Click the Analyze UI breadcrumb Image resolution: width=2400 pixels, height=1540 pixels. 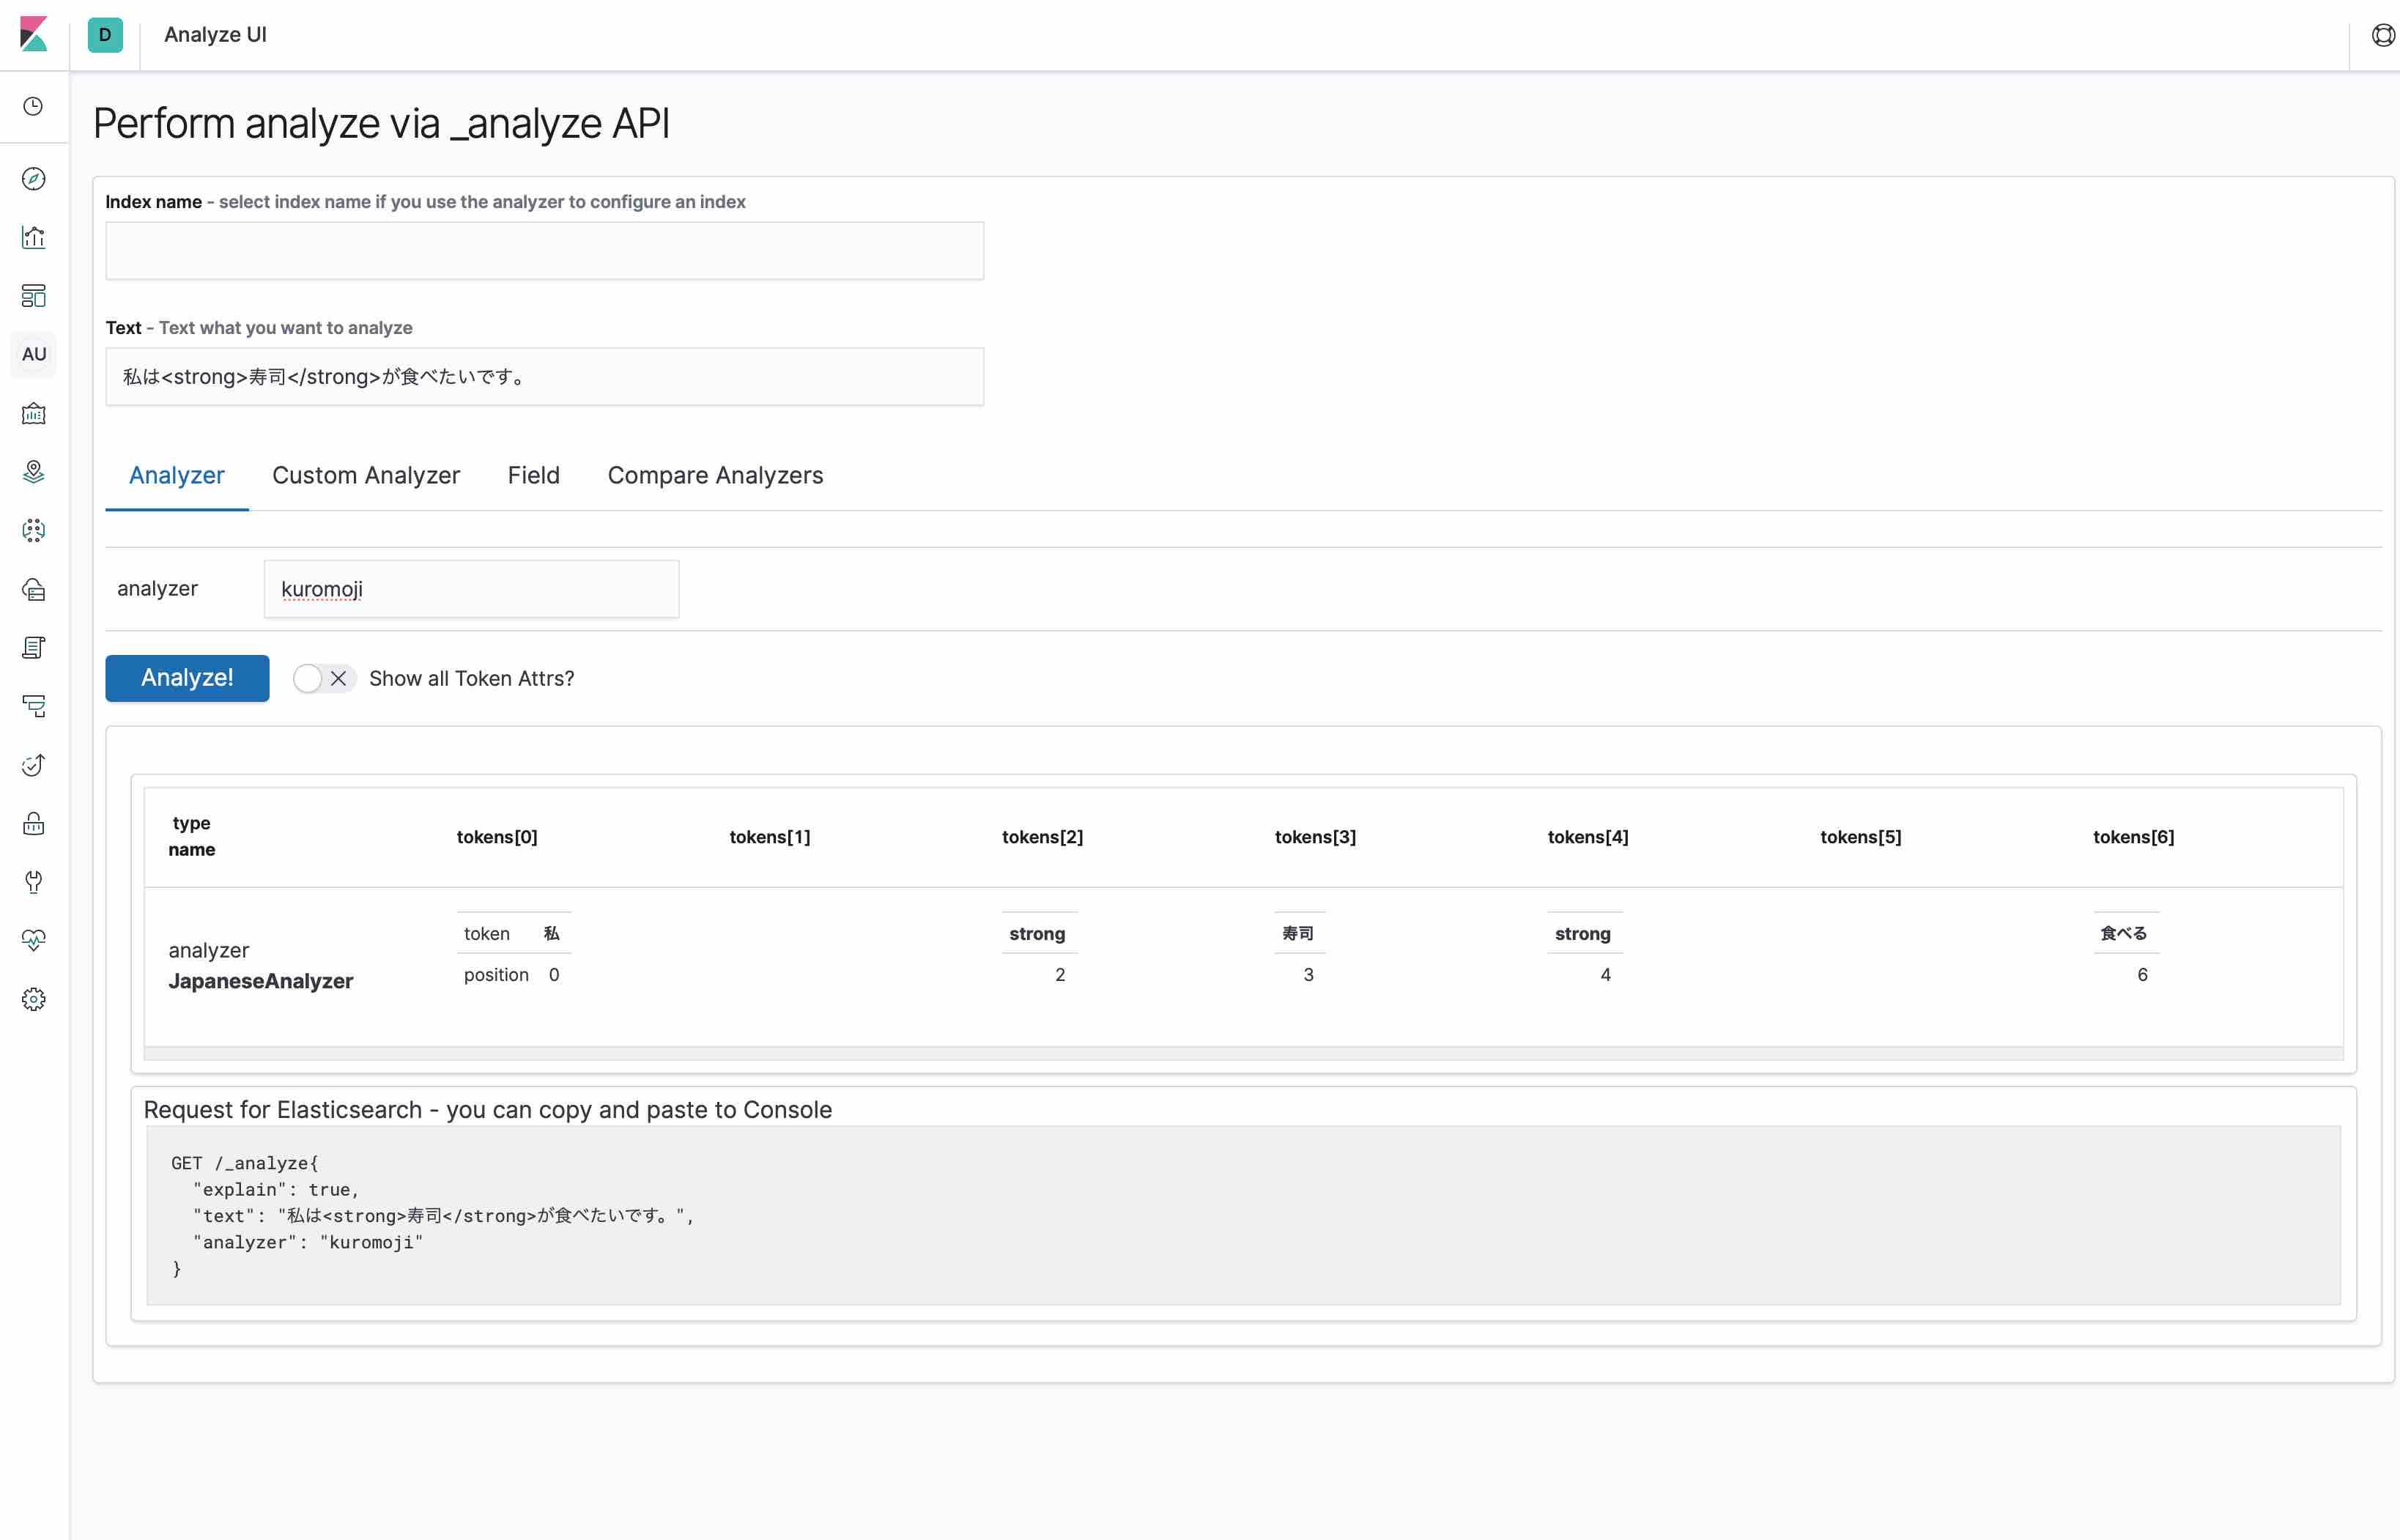point(215,35)
